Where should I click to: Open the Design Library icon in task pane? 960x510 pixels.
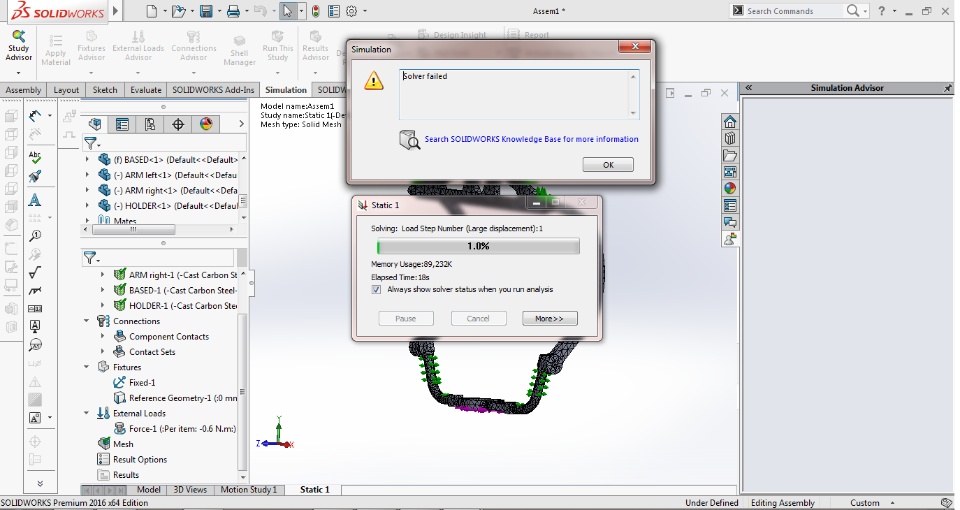pos(730,138)
